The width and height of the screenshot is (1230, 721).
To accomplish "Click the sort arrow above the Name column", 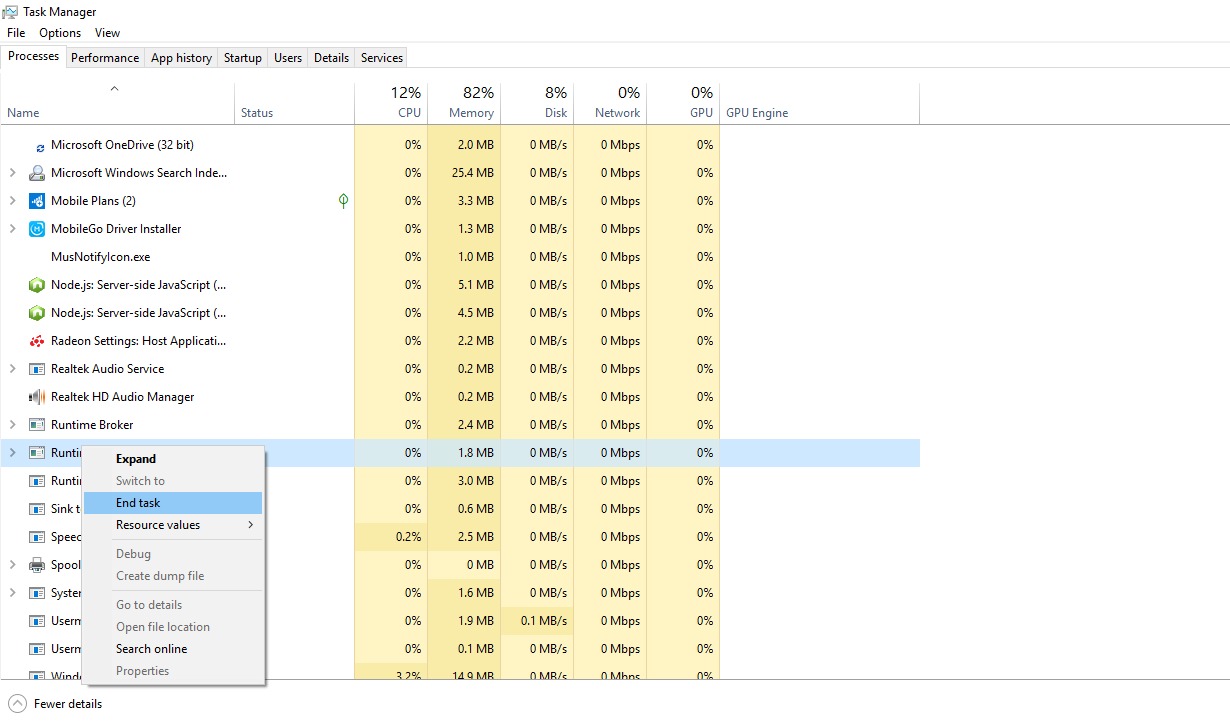I will coord(114,89).
